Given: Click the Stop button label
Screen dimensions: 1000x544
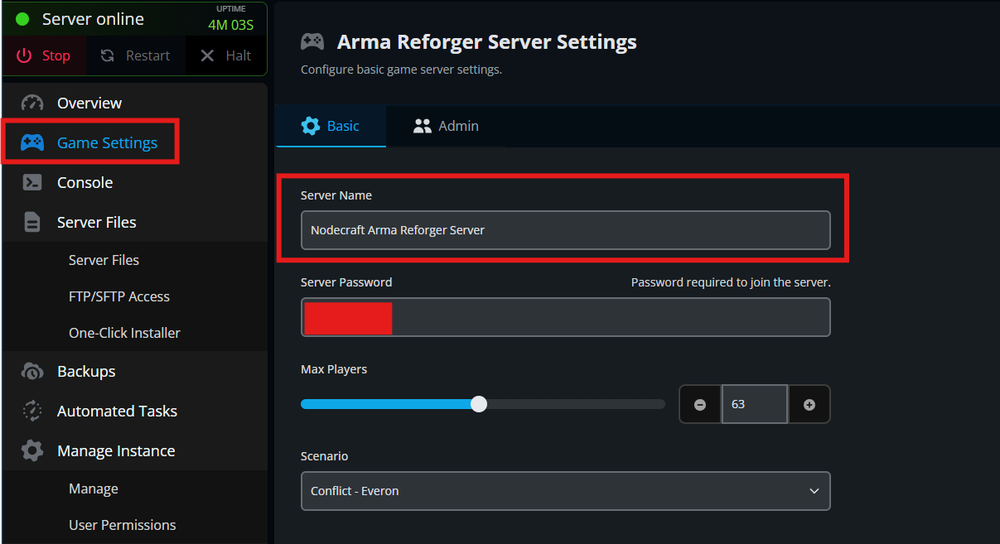Looking at the screenshot, I should (x=56, y=56).
